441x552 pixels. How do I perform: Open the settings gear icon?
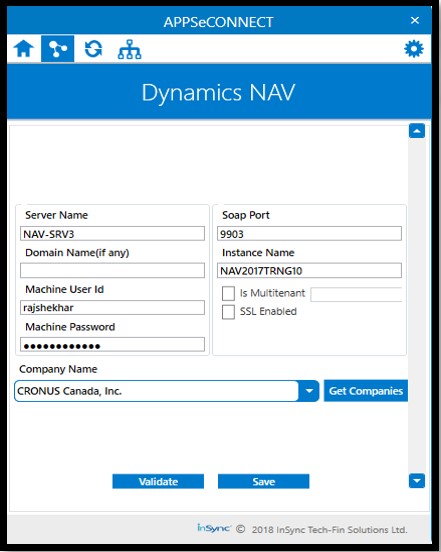(414, 49)
